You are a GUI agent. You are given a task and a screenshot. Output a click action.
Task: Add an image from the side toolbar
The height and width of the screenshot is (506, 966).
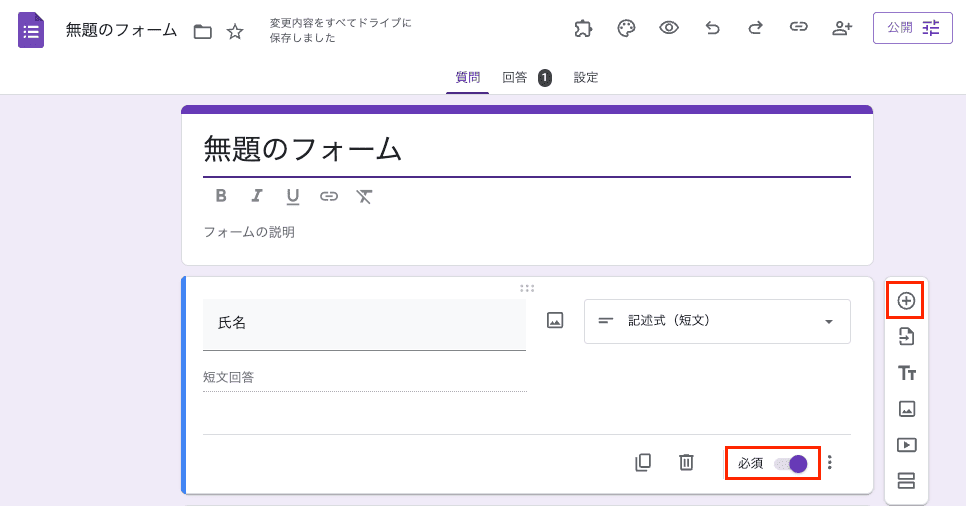coord(906,409)
